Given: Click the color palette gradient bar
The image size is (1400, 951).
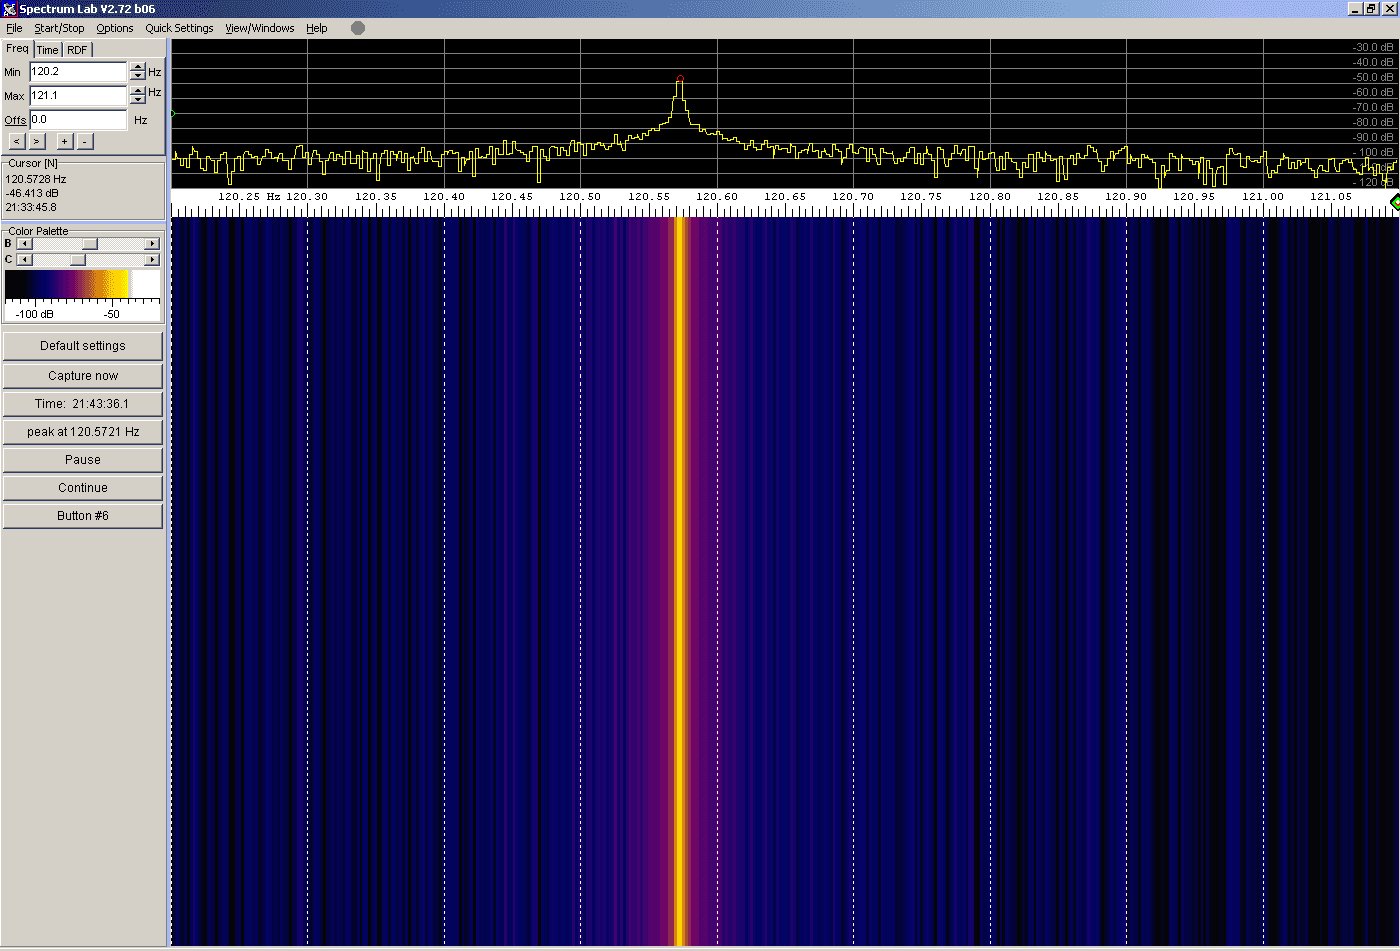Looking at the screenshot, I should pyautogui.click(x=82, y=284).
